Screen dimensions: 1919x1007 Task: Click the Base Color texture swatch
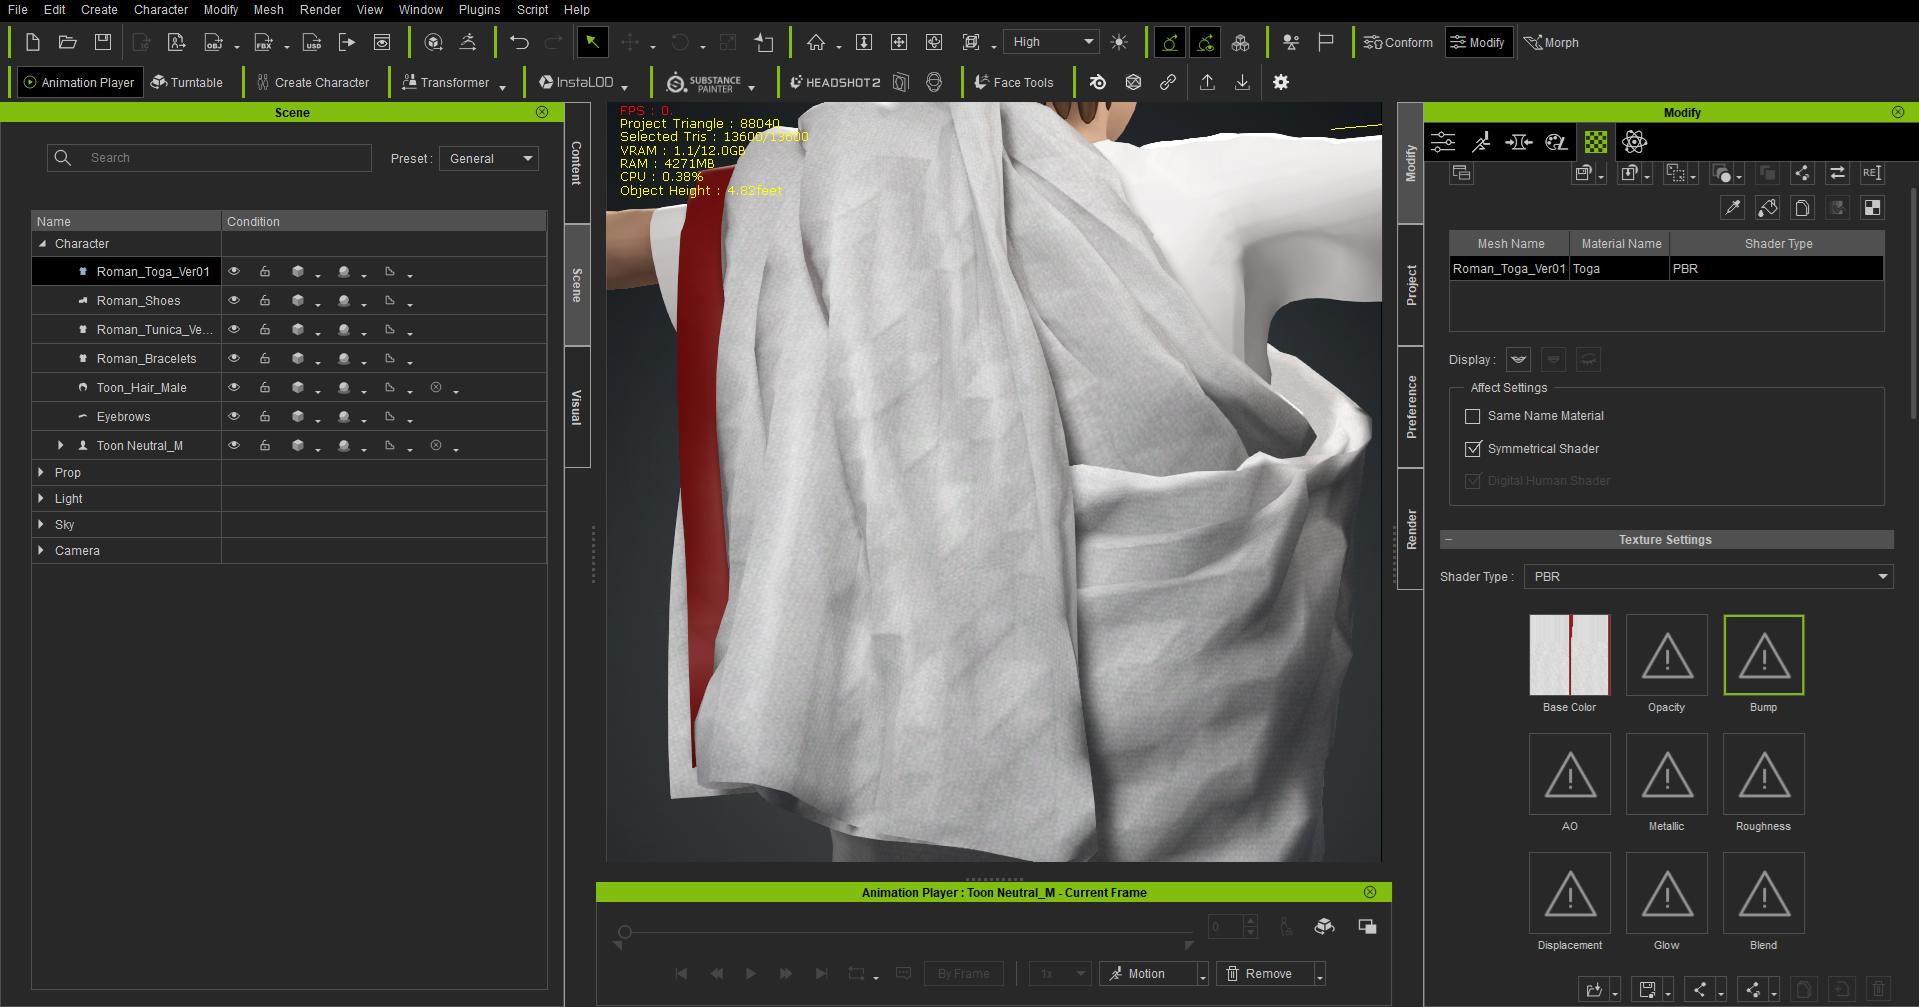coord(1569,655)
